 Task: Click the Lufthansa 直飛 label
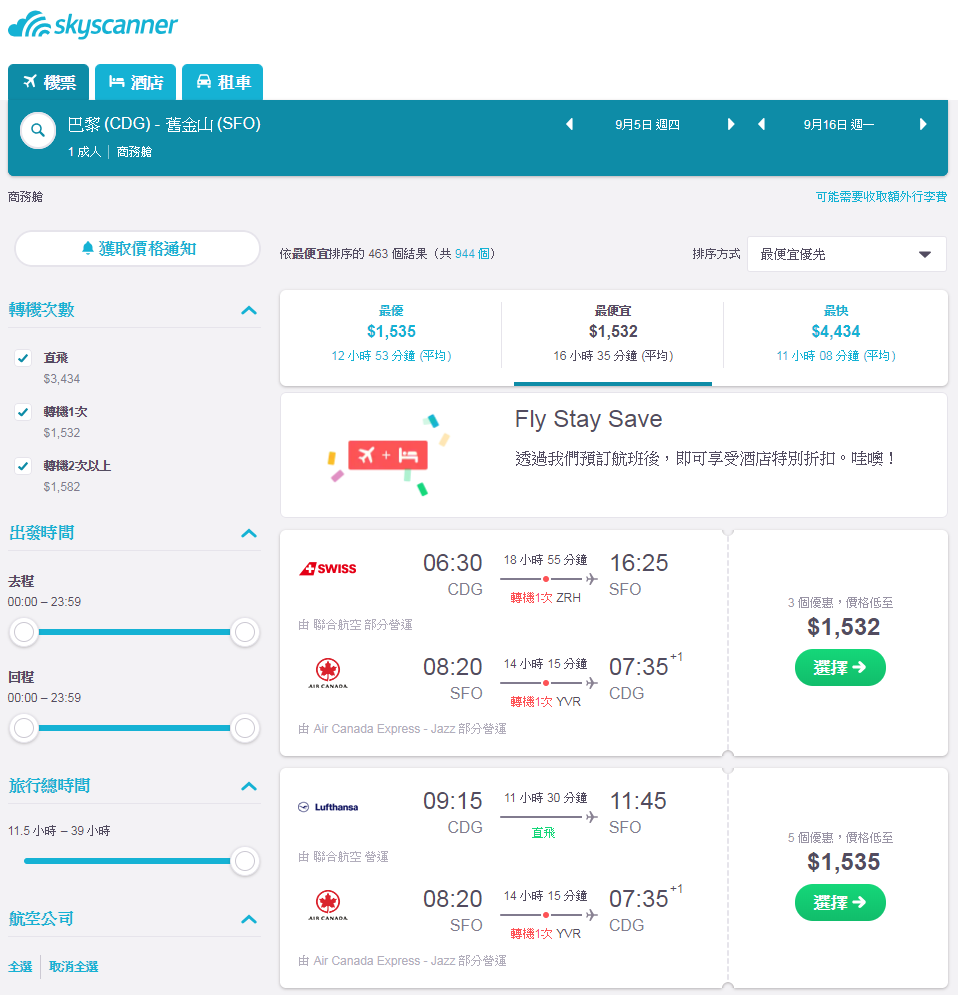543,833
